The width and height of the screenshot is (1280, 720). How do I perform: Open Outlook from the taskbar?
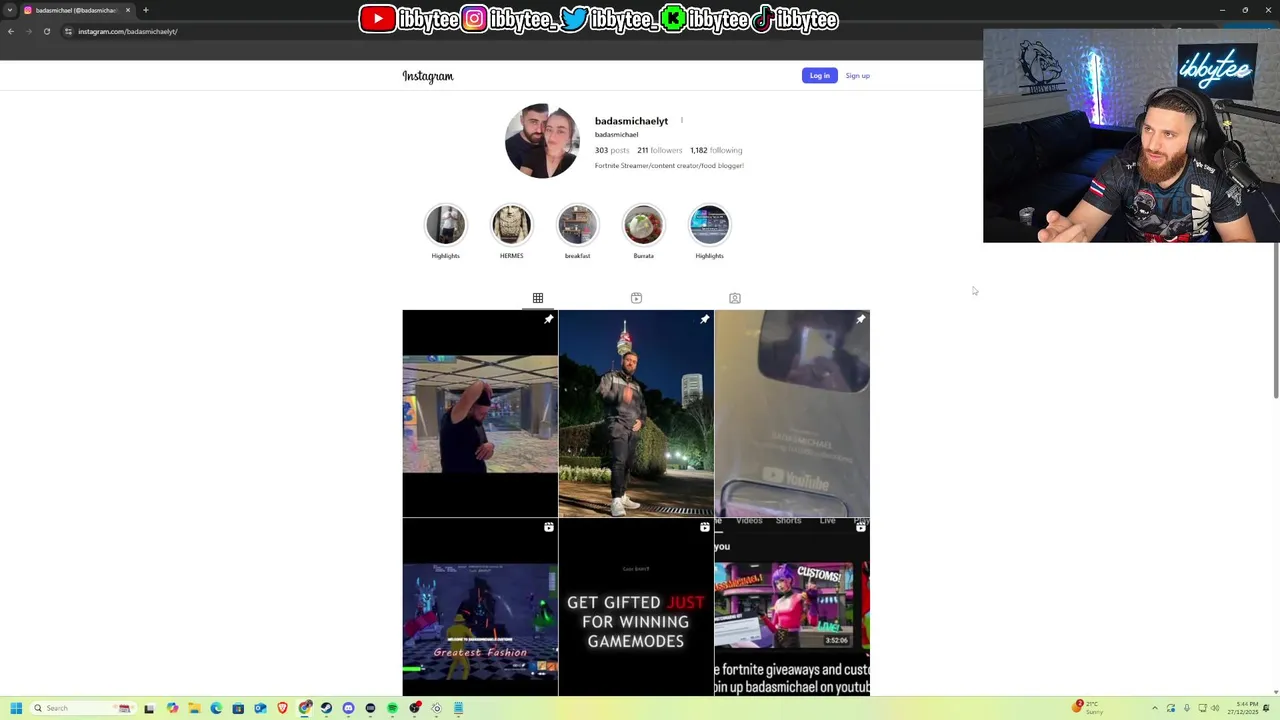click(x=260, y=708)
